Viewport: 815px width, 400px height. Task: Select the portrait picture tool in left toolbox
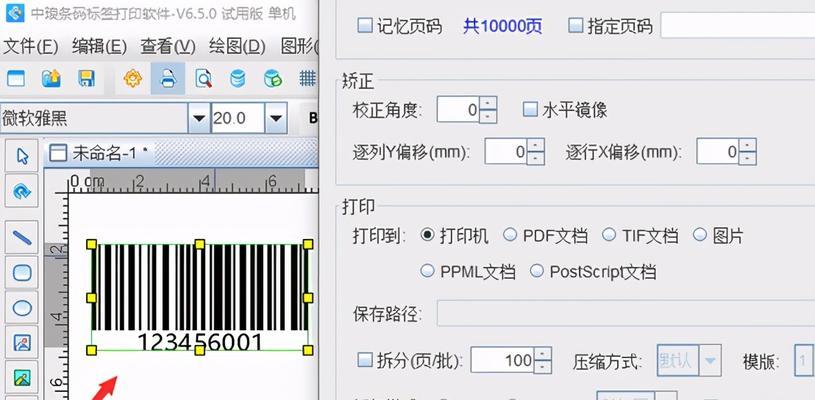click(x=21, y=343)
